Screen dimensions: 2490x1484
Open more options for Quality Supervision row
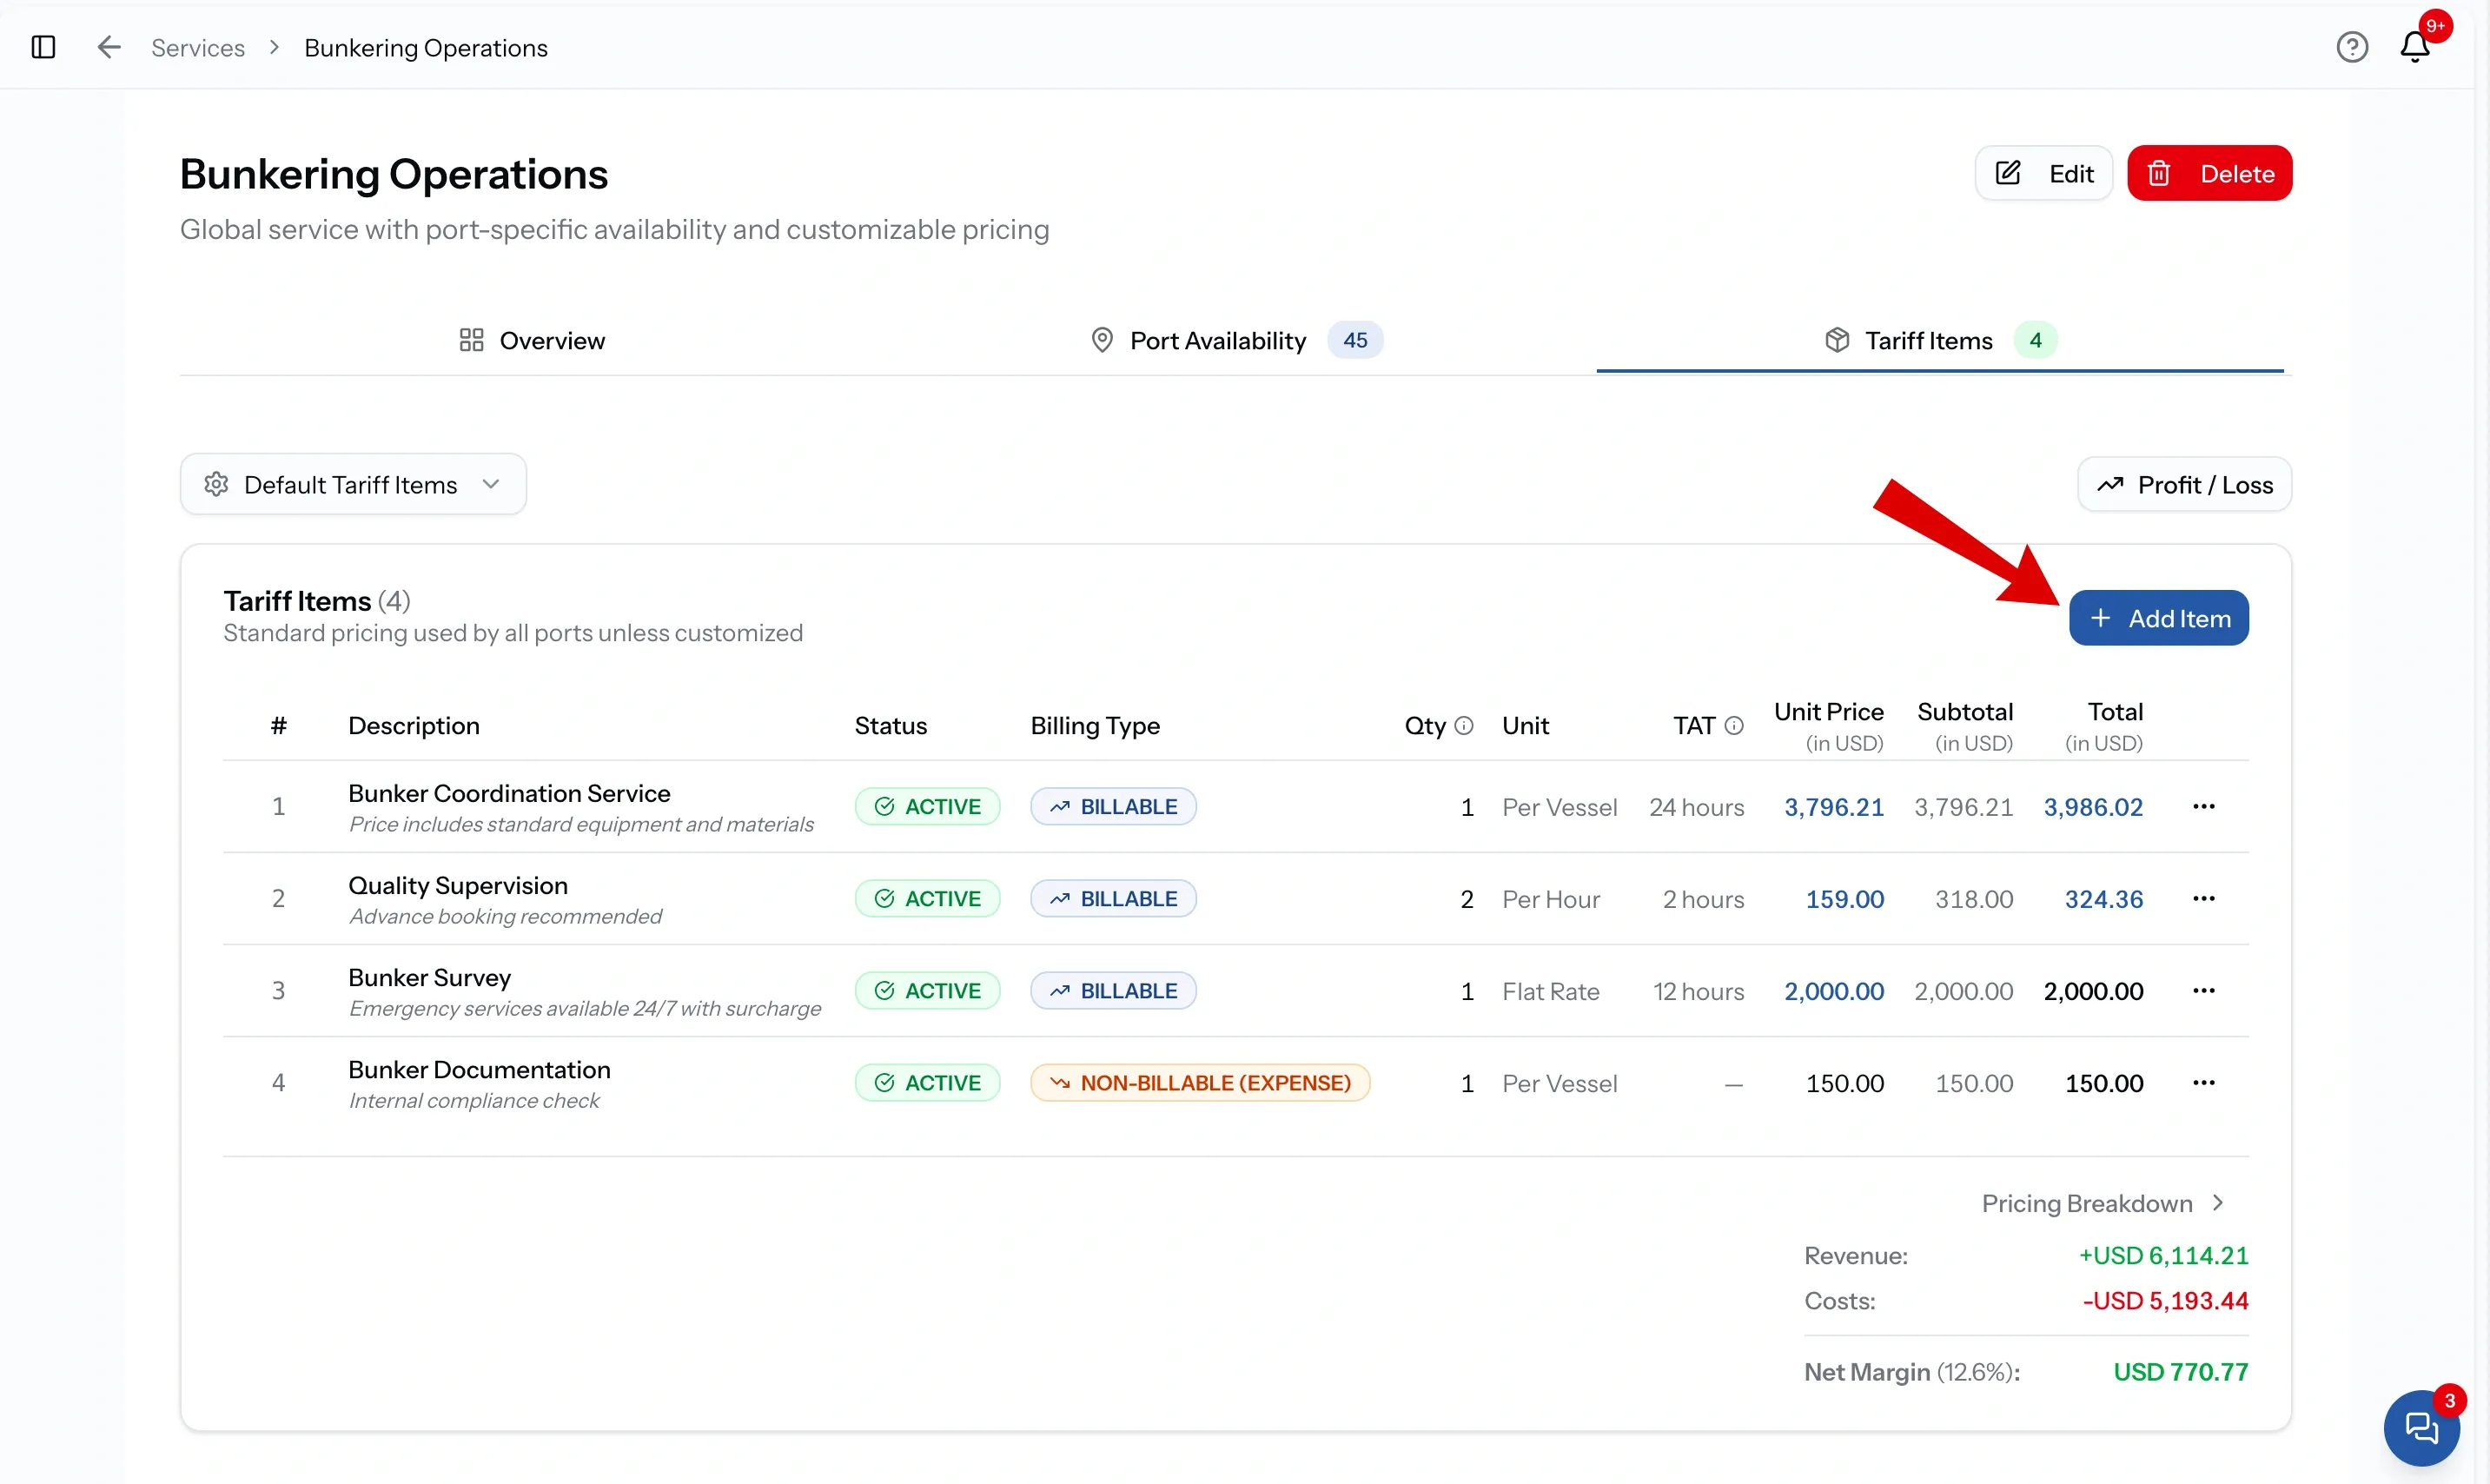click(2204, 899)
